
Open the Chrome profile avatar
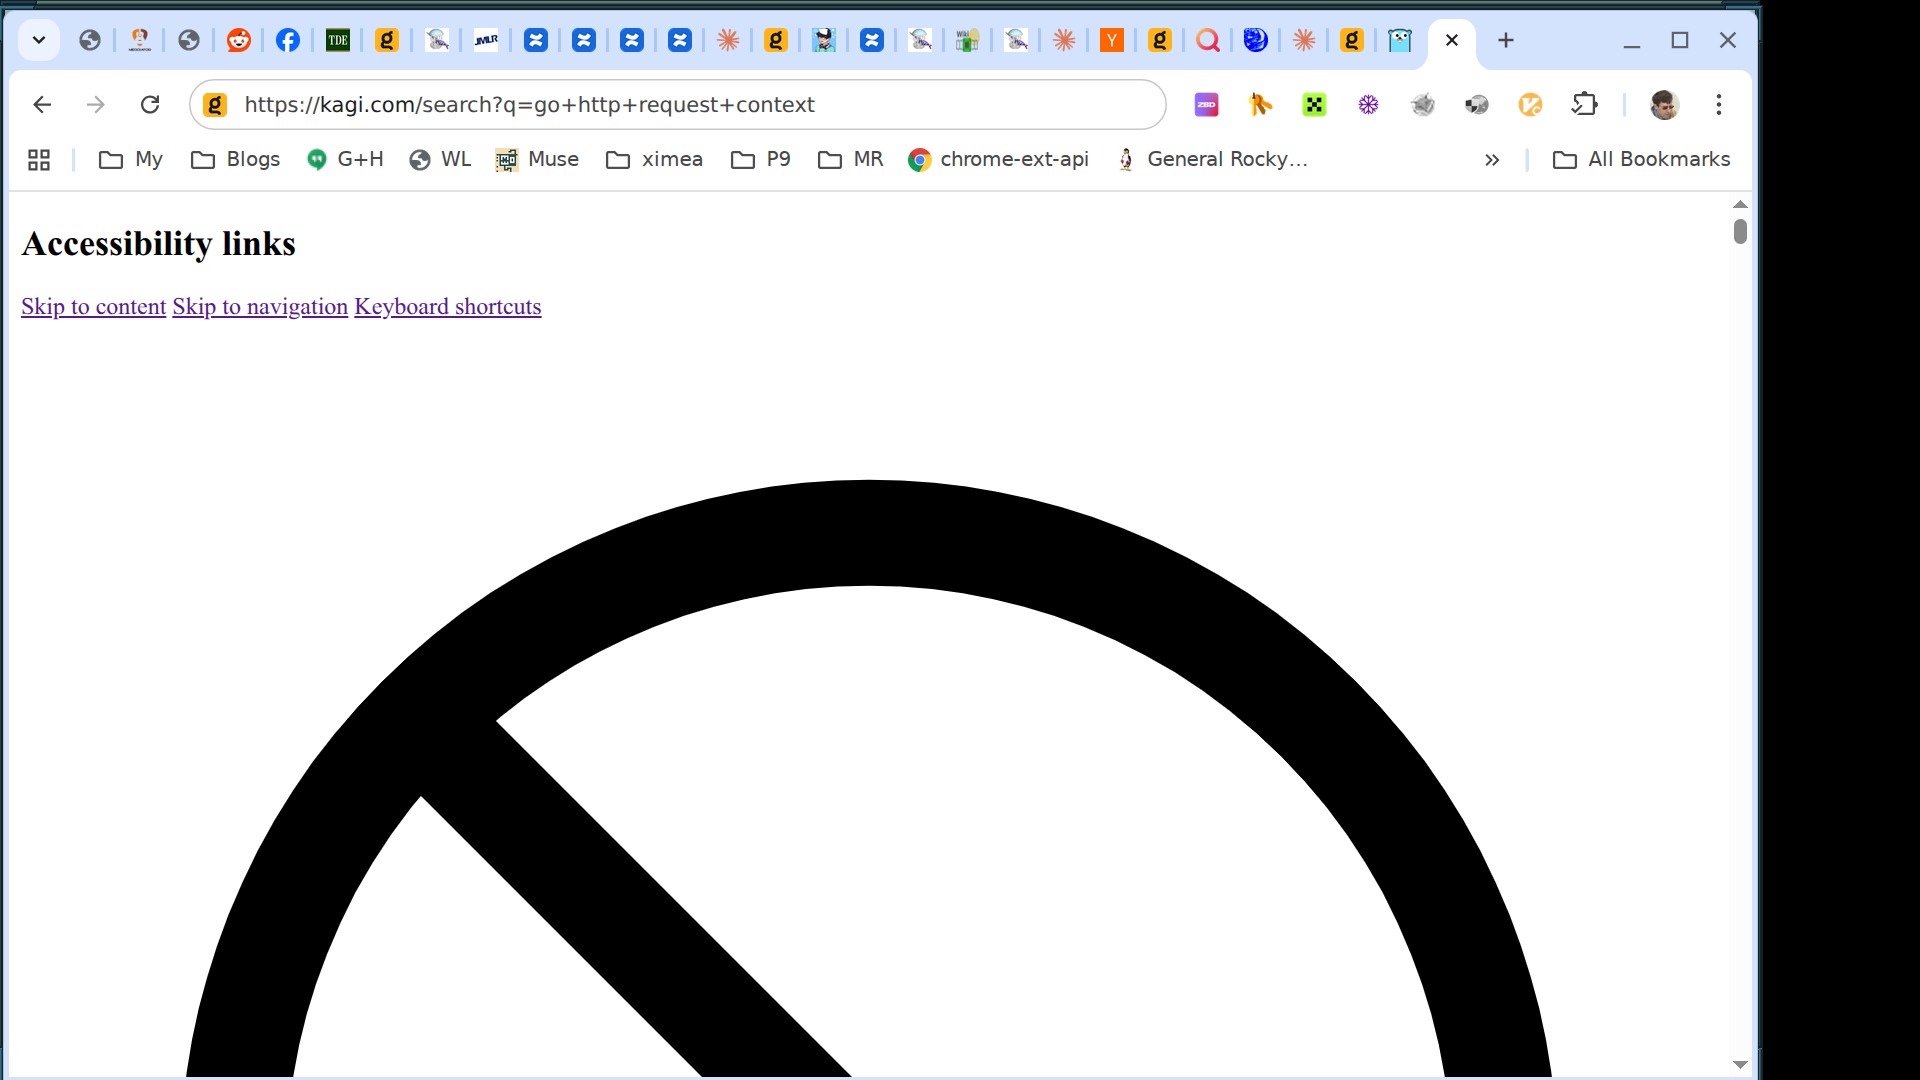click(x=1664, y=105)
